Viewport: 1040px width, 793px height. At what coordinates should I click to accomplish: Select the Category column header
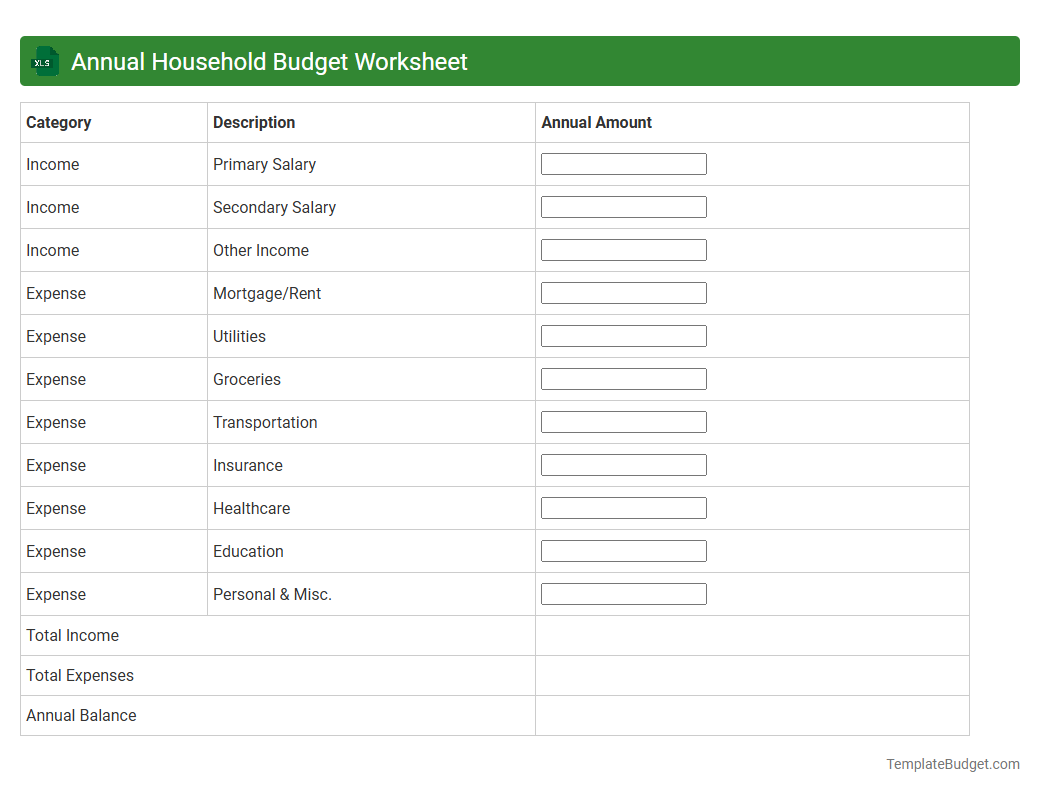pyautogui.click(x=59, y=122)
